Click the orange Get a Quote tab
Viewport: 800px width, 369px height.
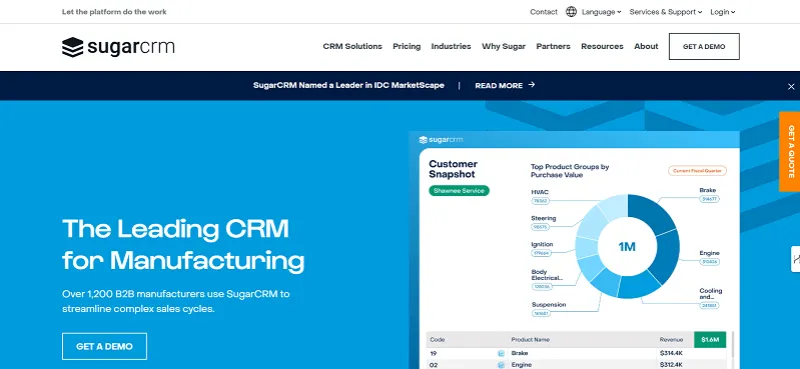pyautogui.click(x=790, y=152)
